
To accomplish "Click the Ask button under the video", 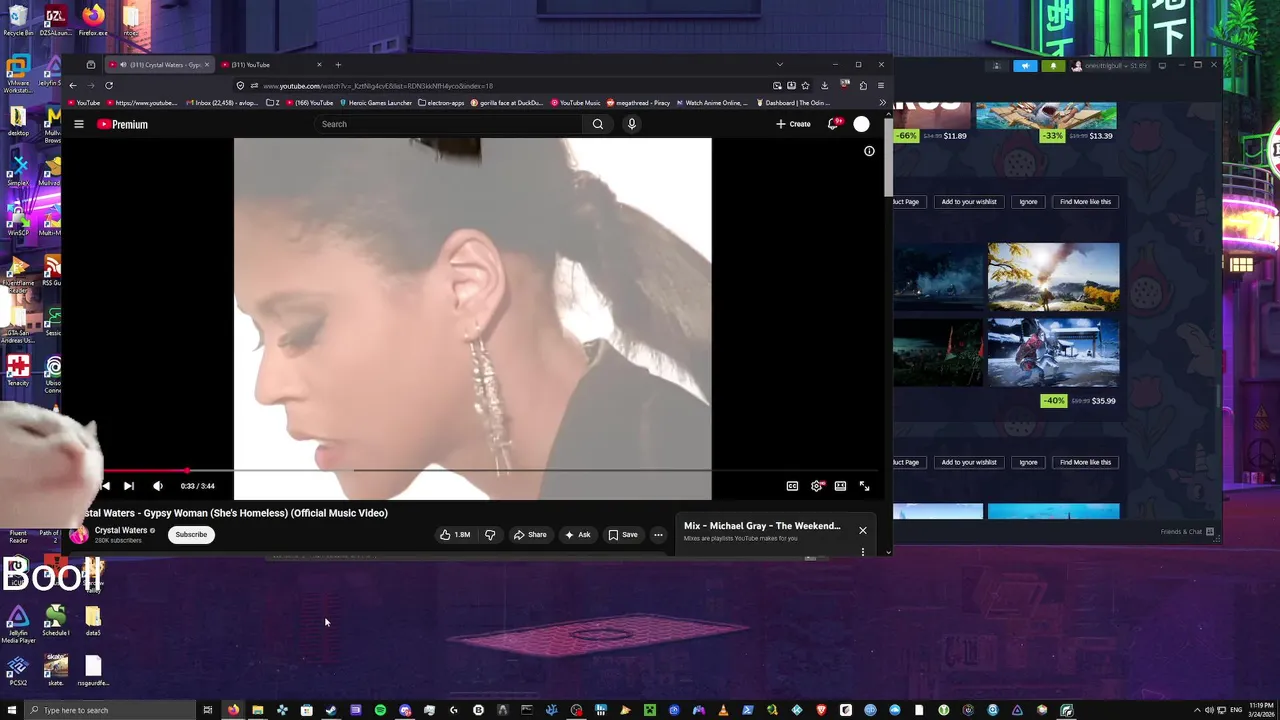I will click(x=577, y=535).
